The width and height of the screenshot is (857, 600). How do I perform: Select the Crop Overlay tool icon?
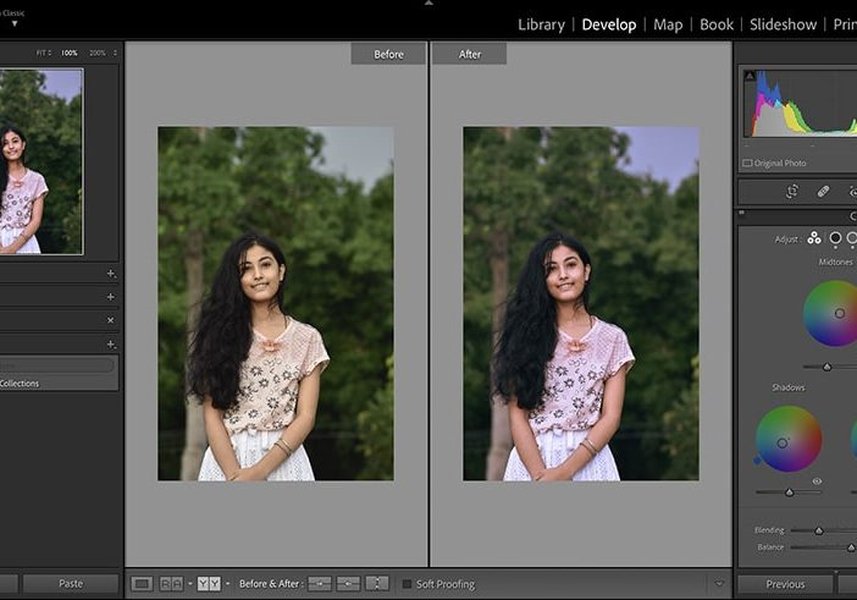(x=792, y=192)
